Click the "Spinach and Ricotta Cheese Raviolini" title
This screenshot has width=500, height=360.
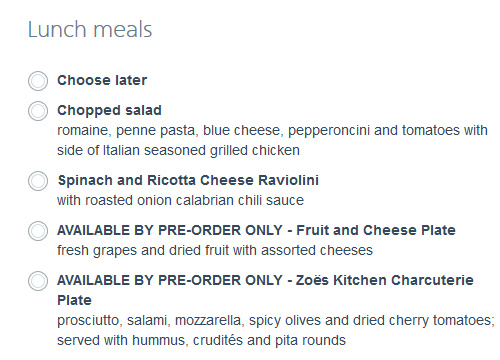click(x=188, y=180)
